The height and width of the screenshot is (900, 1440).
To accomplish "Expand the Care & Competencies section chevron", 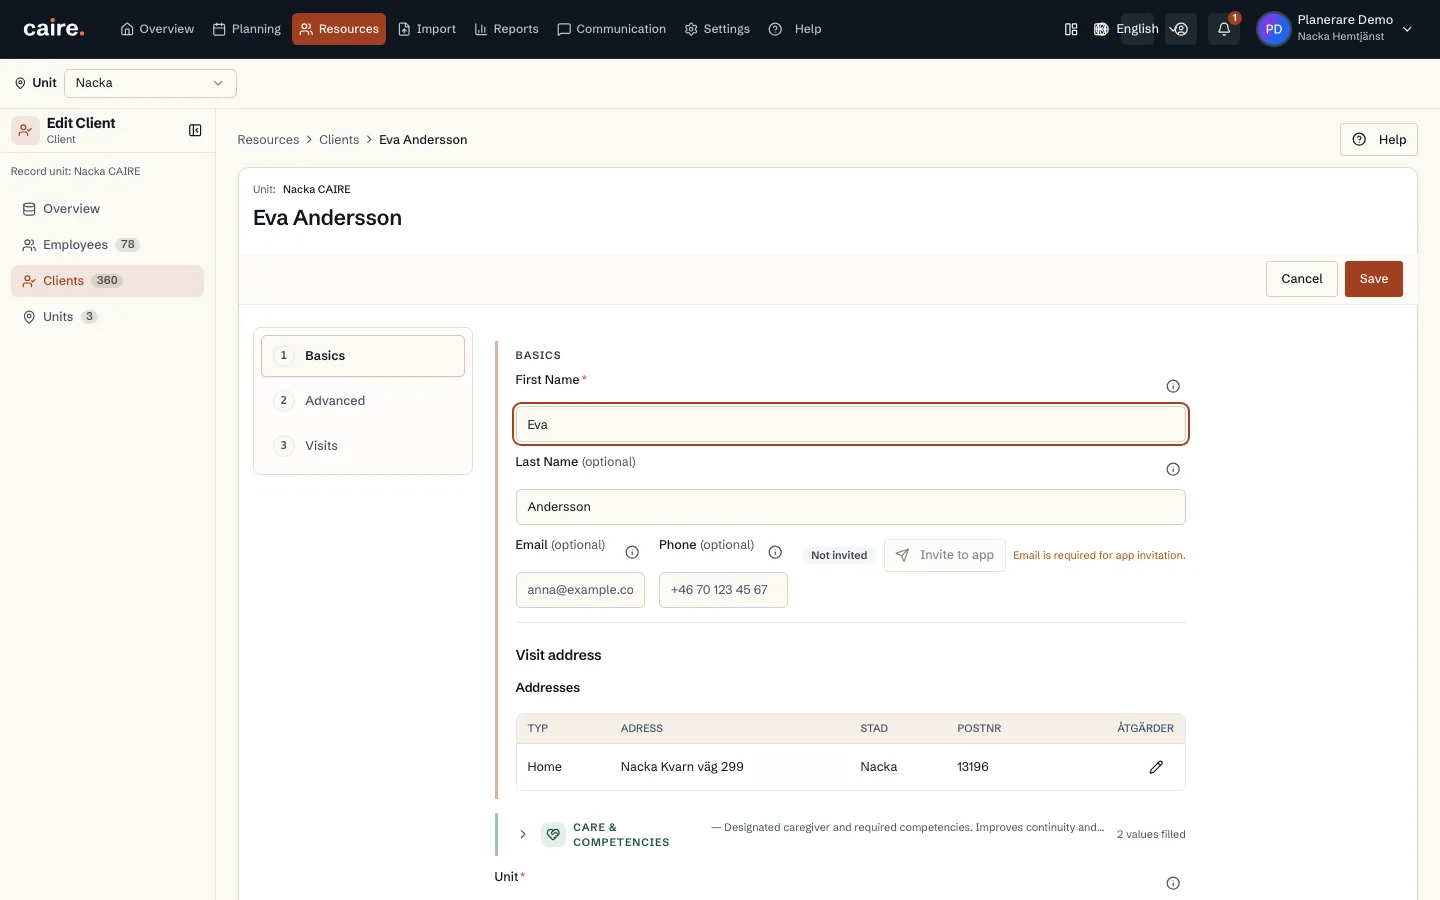I will (x=522, y=834).
